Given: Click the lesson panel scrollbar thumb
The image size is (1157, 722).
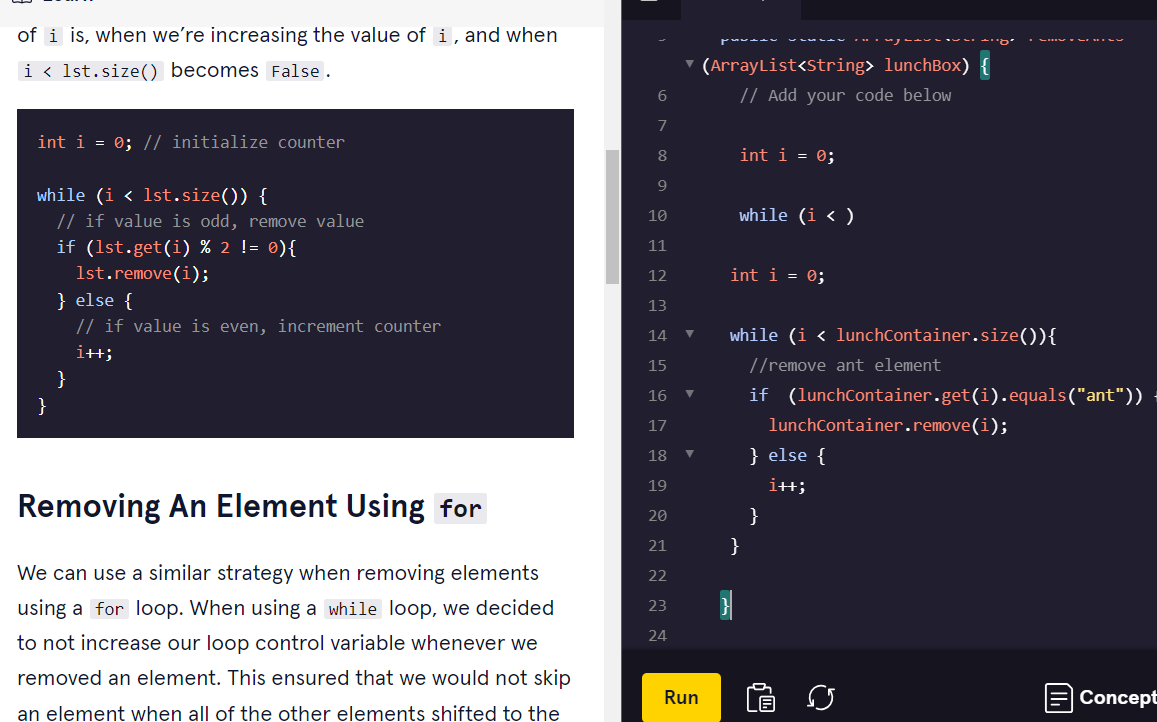Looking at the screenshot, I should click(x=612, y=216).
